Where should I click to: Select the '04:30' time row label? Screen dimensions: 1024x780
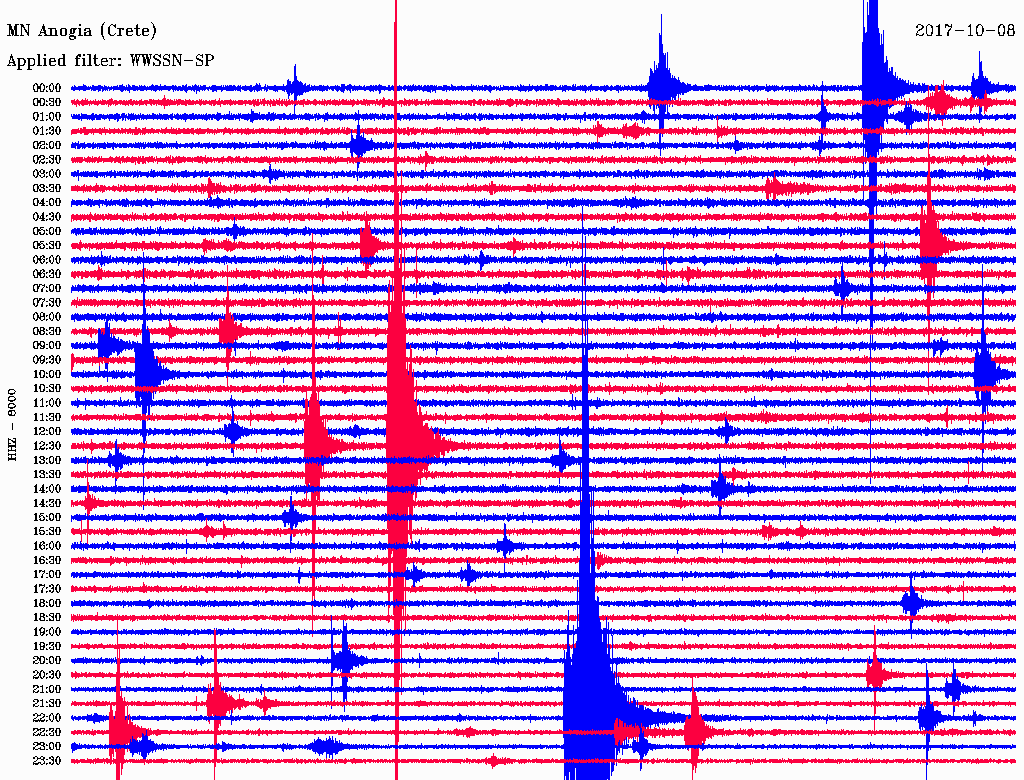click(47, 216)
